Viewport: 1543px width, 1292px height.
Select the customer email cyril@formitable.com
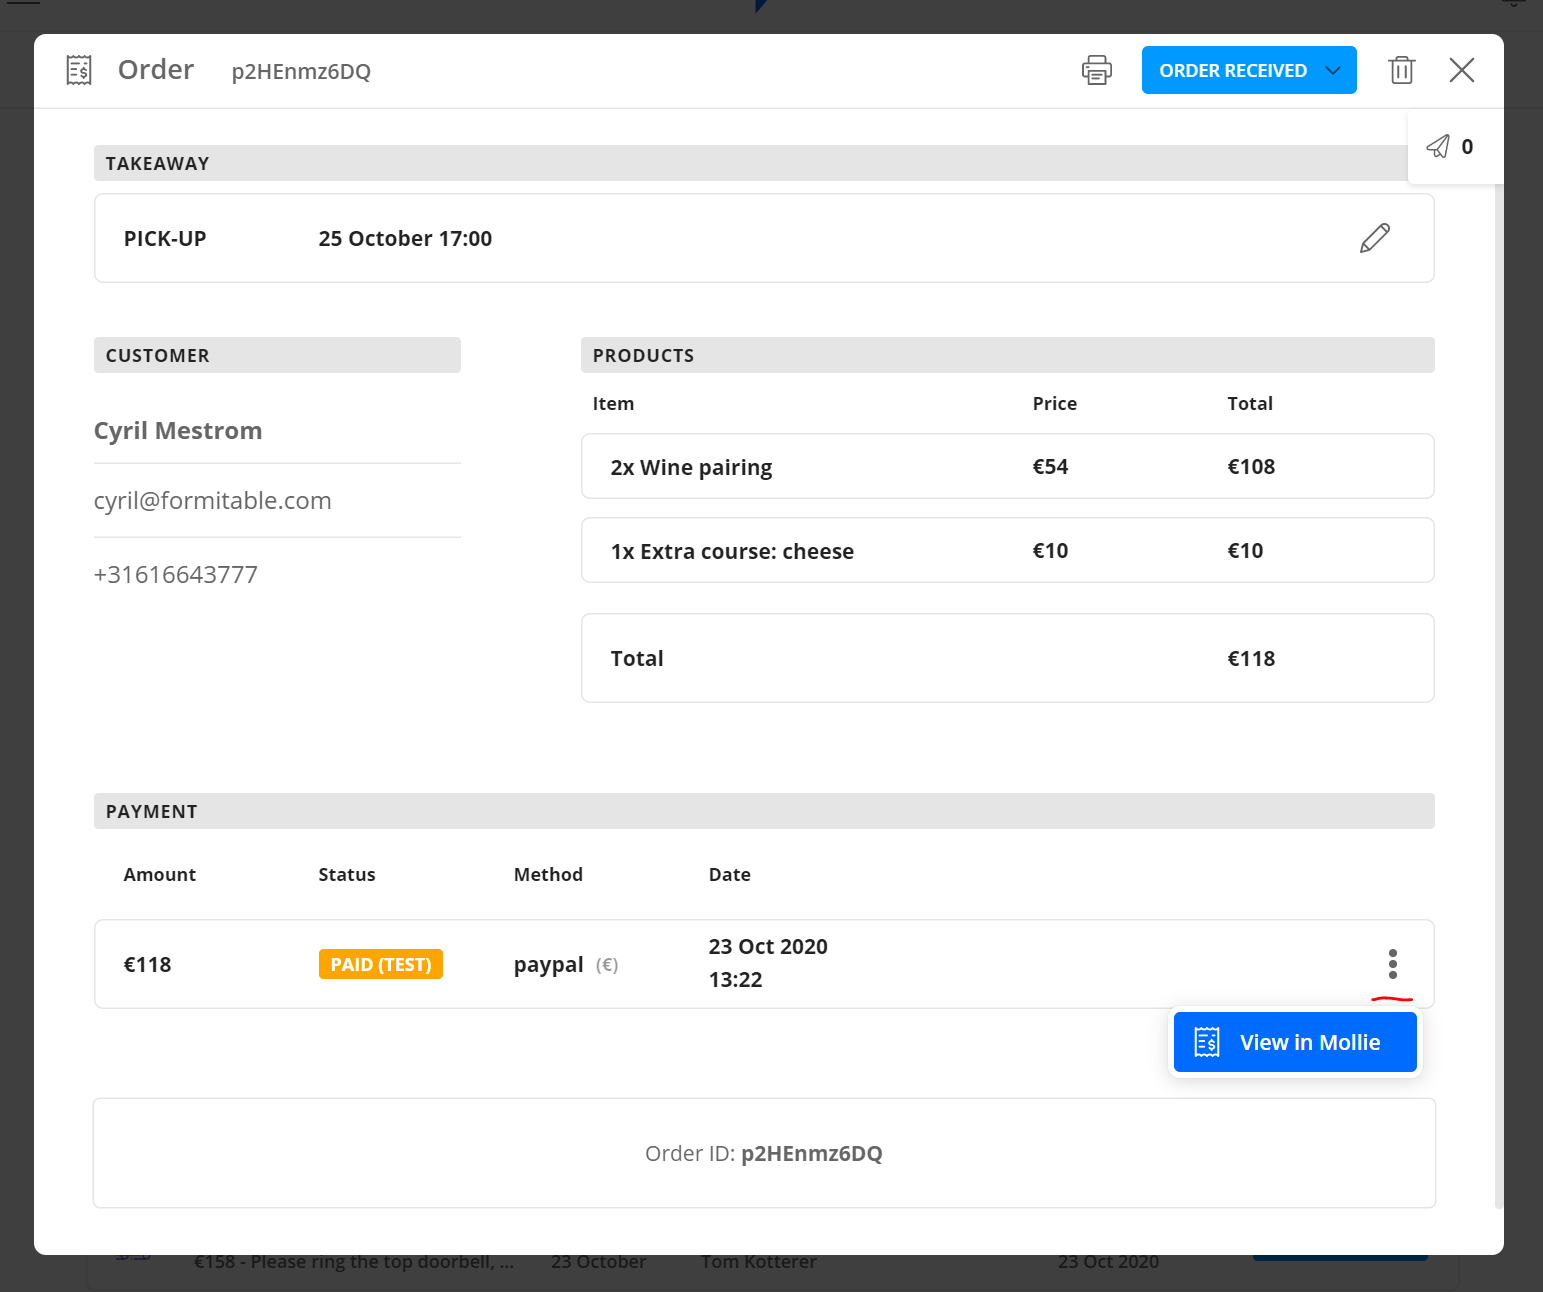pyautogui.click(x=212, y=500)
